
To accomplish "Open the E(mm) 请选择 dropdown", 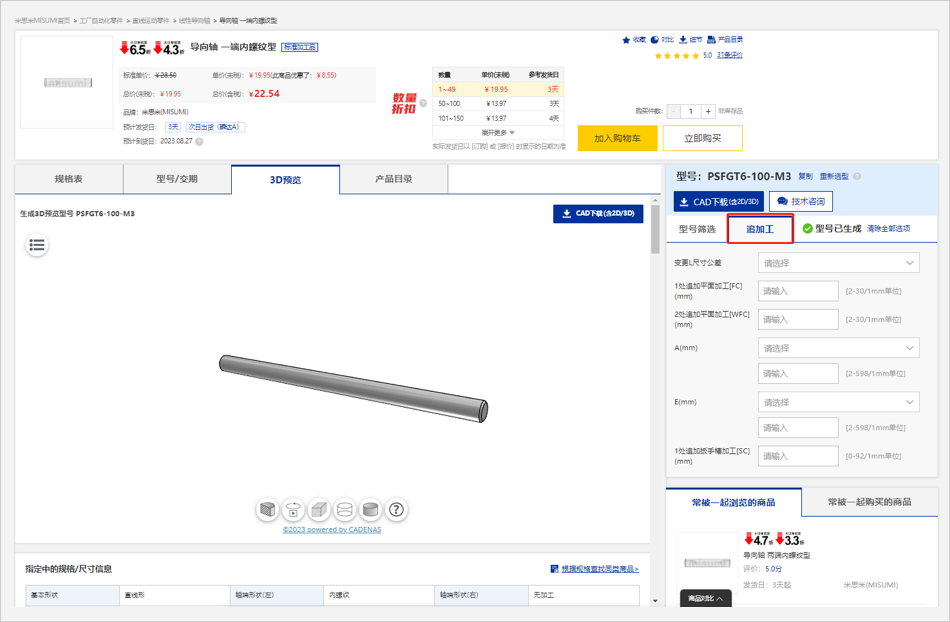I will point(838,402).
